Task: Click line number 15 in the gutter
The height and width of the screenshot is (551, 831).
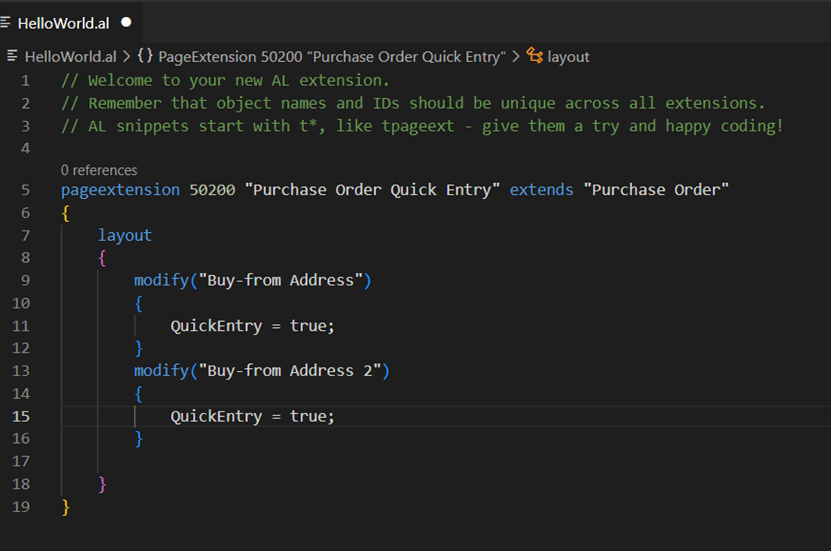Action: [x=21, y=416]
